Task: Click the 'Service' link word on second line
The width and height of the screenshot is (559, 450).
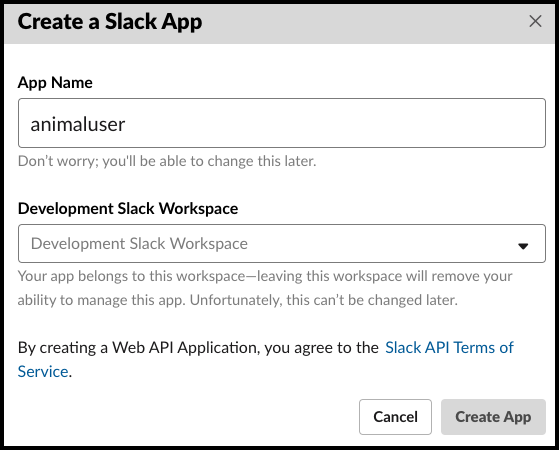Action: click(43, 372)
